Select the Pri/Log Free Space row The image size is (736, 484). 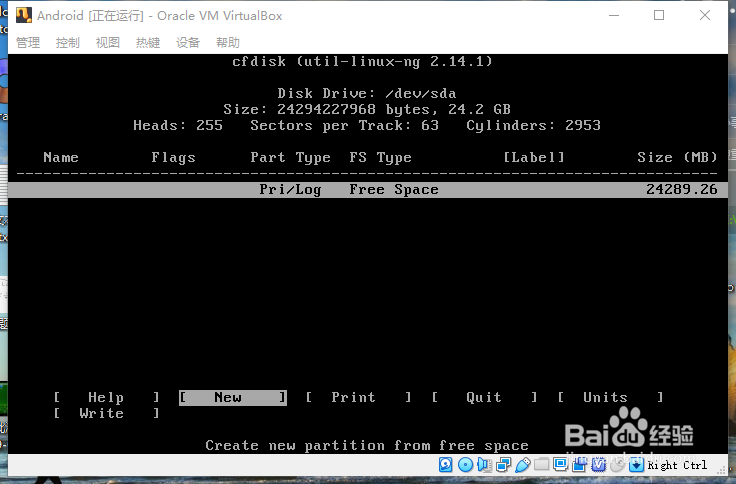pyautogui.click(x=368, y=190)
